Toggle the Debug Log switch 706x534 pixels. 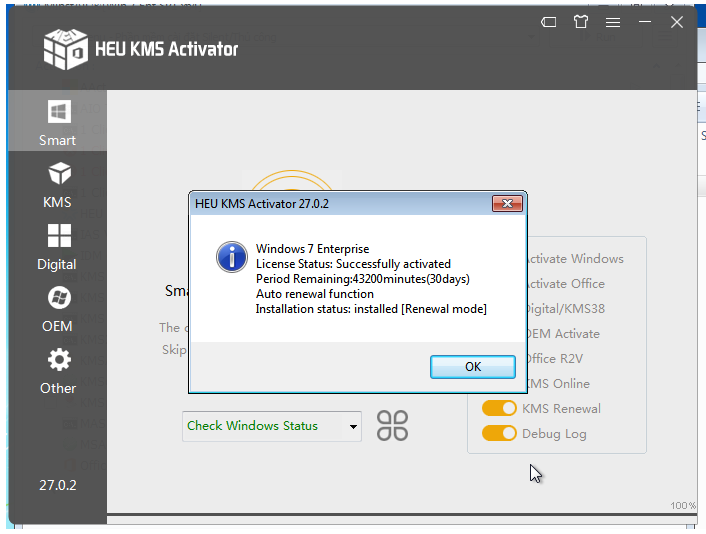(x=499, y=434)
